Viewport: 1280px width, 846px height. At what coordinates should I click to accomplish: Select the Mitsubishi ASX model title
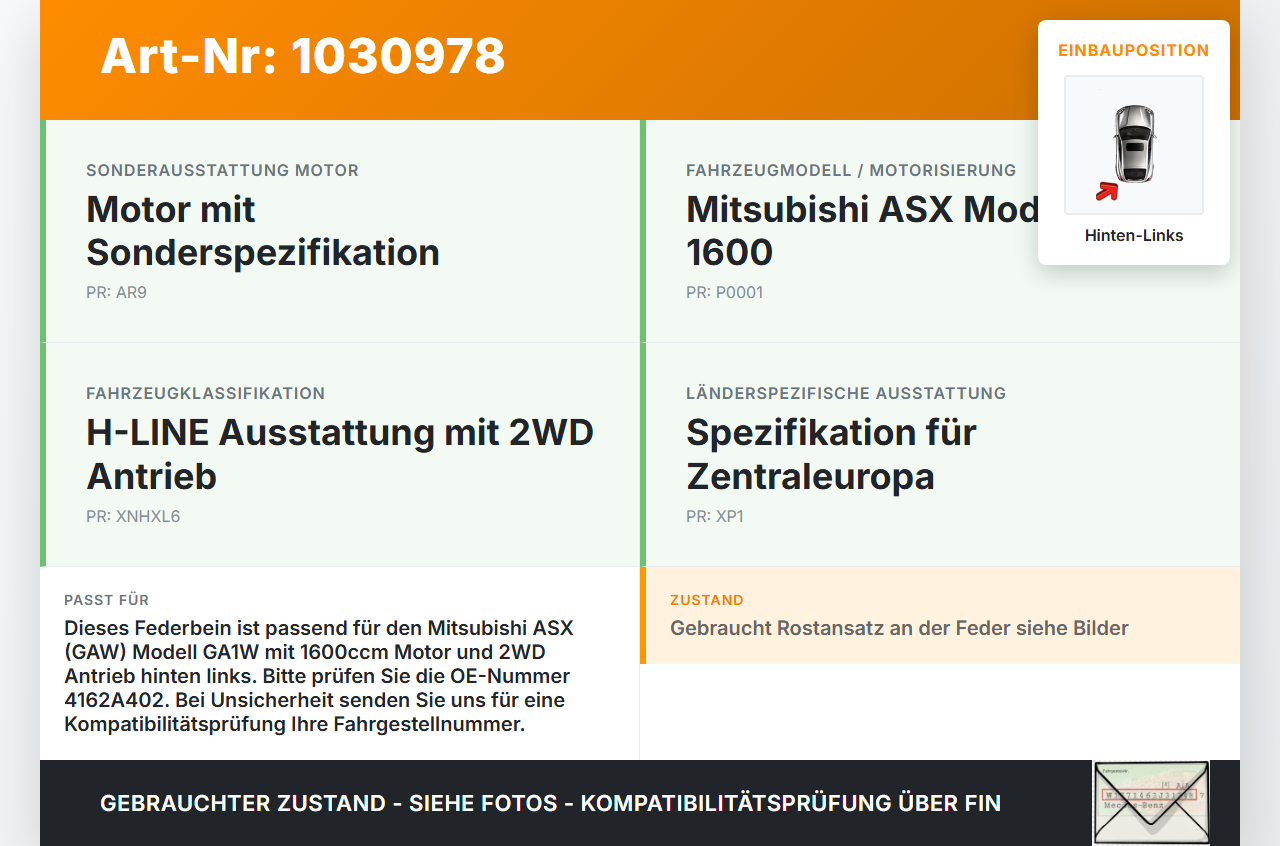click(862, 231)
